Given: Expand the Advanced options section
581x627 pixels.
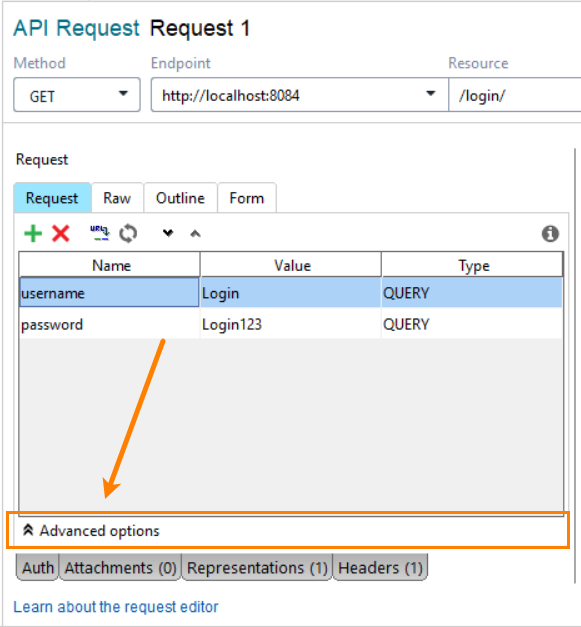Looking at the screenshot, I should tap(91, 531).
